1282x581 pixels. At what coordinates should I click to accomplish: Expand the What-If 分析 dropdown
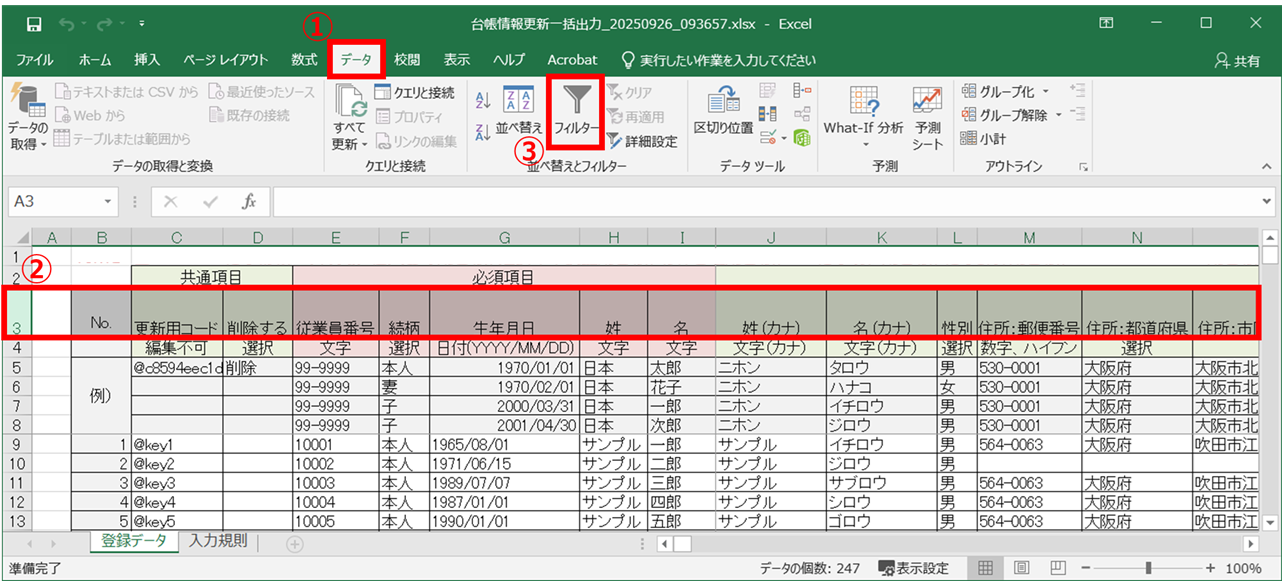point(863,144)
